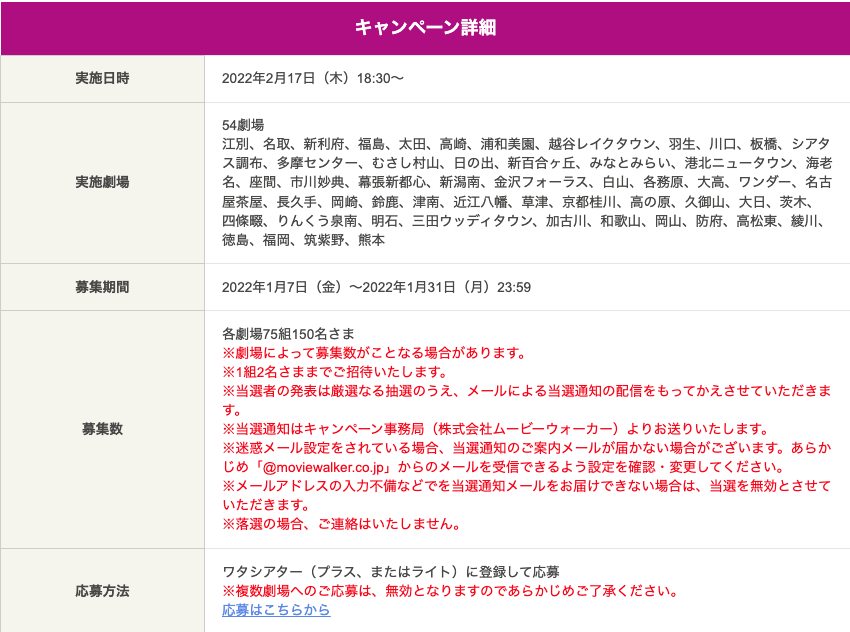Viewport: 850px width, 632px height.
Task: Click the date 2022年2月17日（木）18:30～
Action: coord(313,78)
